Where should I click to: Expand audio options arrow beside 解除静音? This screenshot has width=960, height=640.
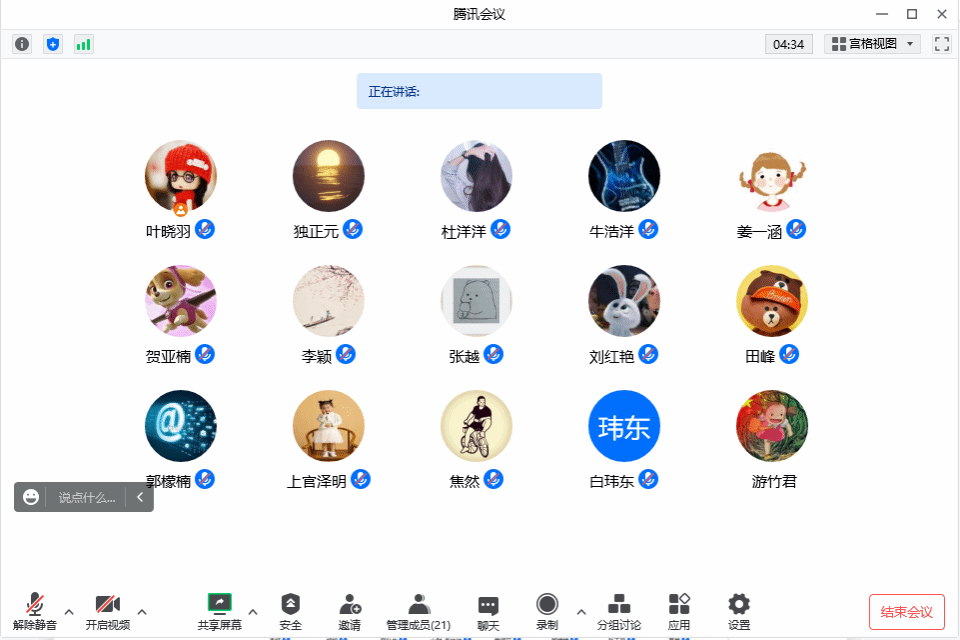click(69, 611)
